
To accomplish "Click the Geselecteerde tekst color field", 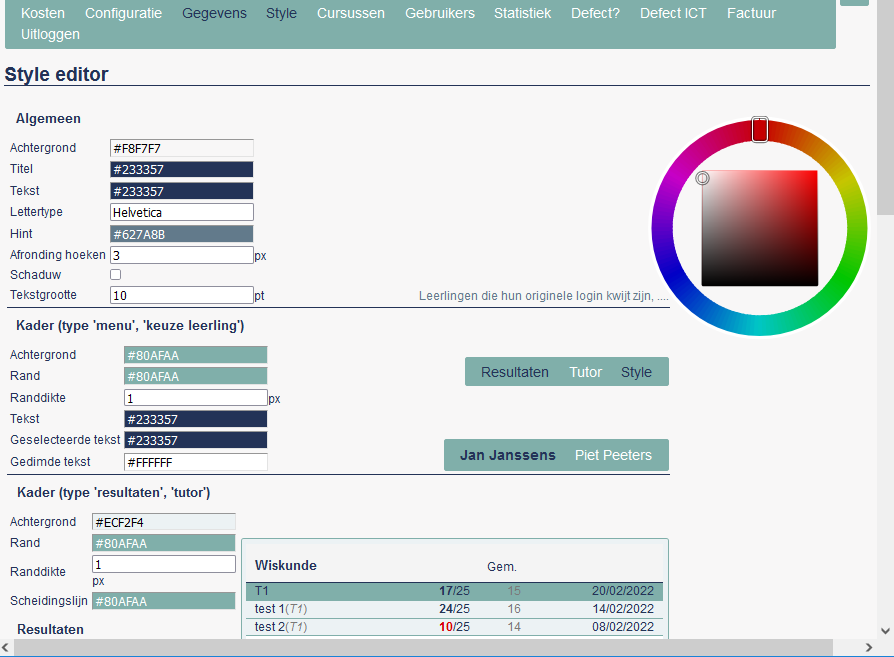I will [196, 440].
